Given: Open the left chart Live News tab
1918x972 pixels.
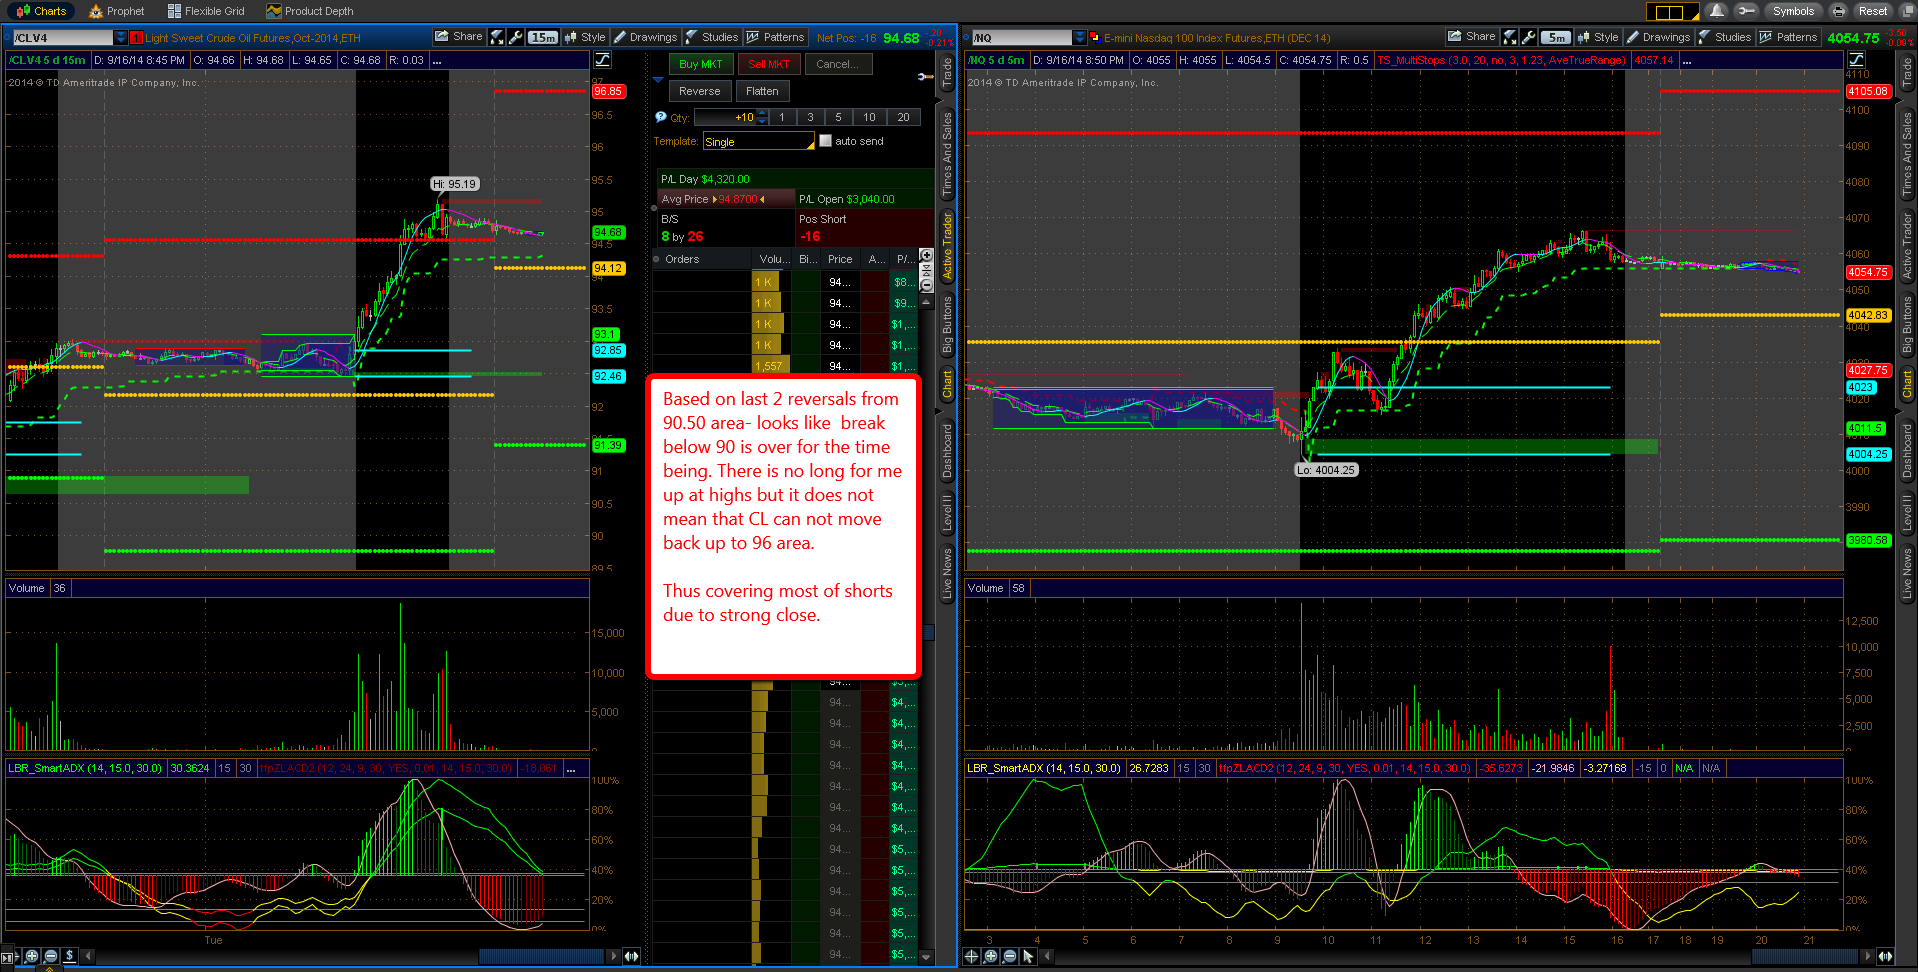Looking at the screenshot, I should [946, 573].
